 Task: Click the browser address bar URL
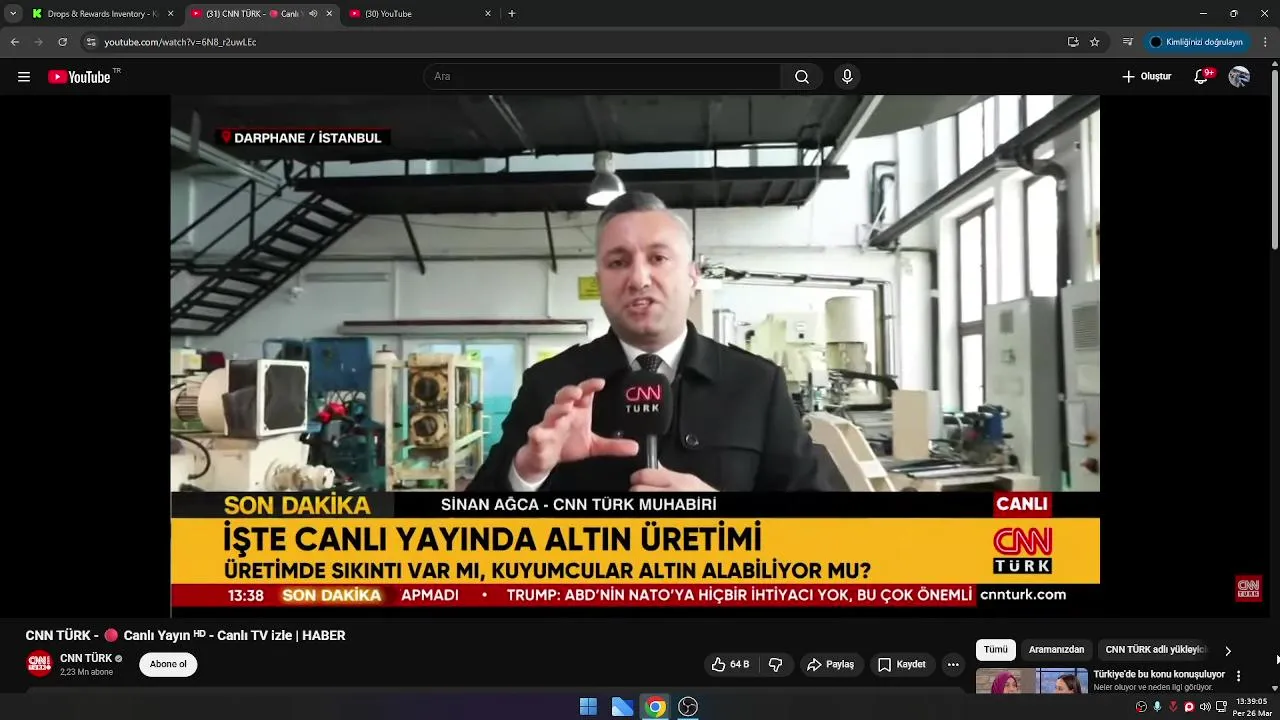[181, 42]
